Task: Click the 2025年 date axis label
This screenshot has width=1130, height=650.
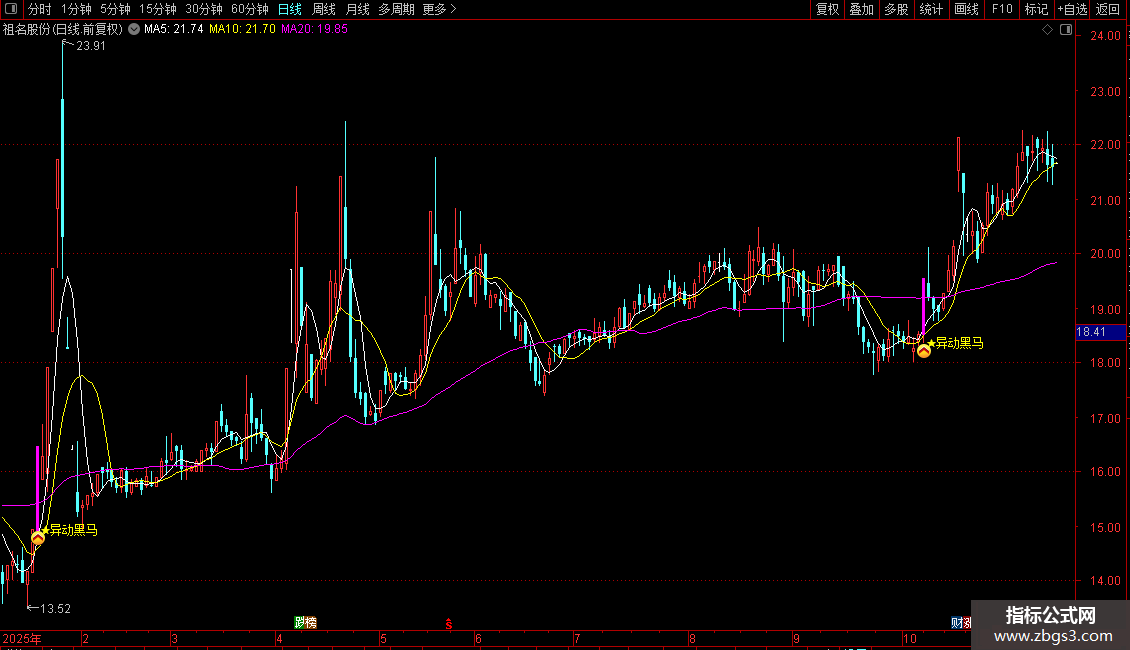Action: [22, 639]
